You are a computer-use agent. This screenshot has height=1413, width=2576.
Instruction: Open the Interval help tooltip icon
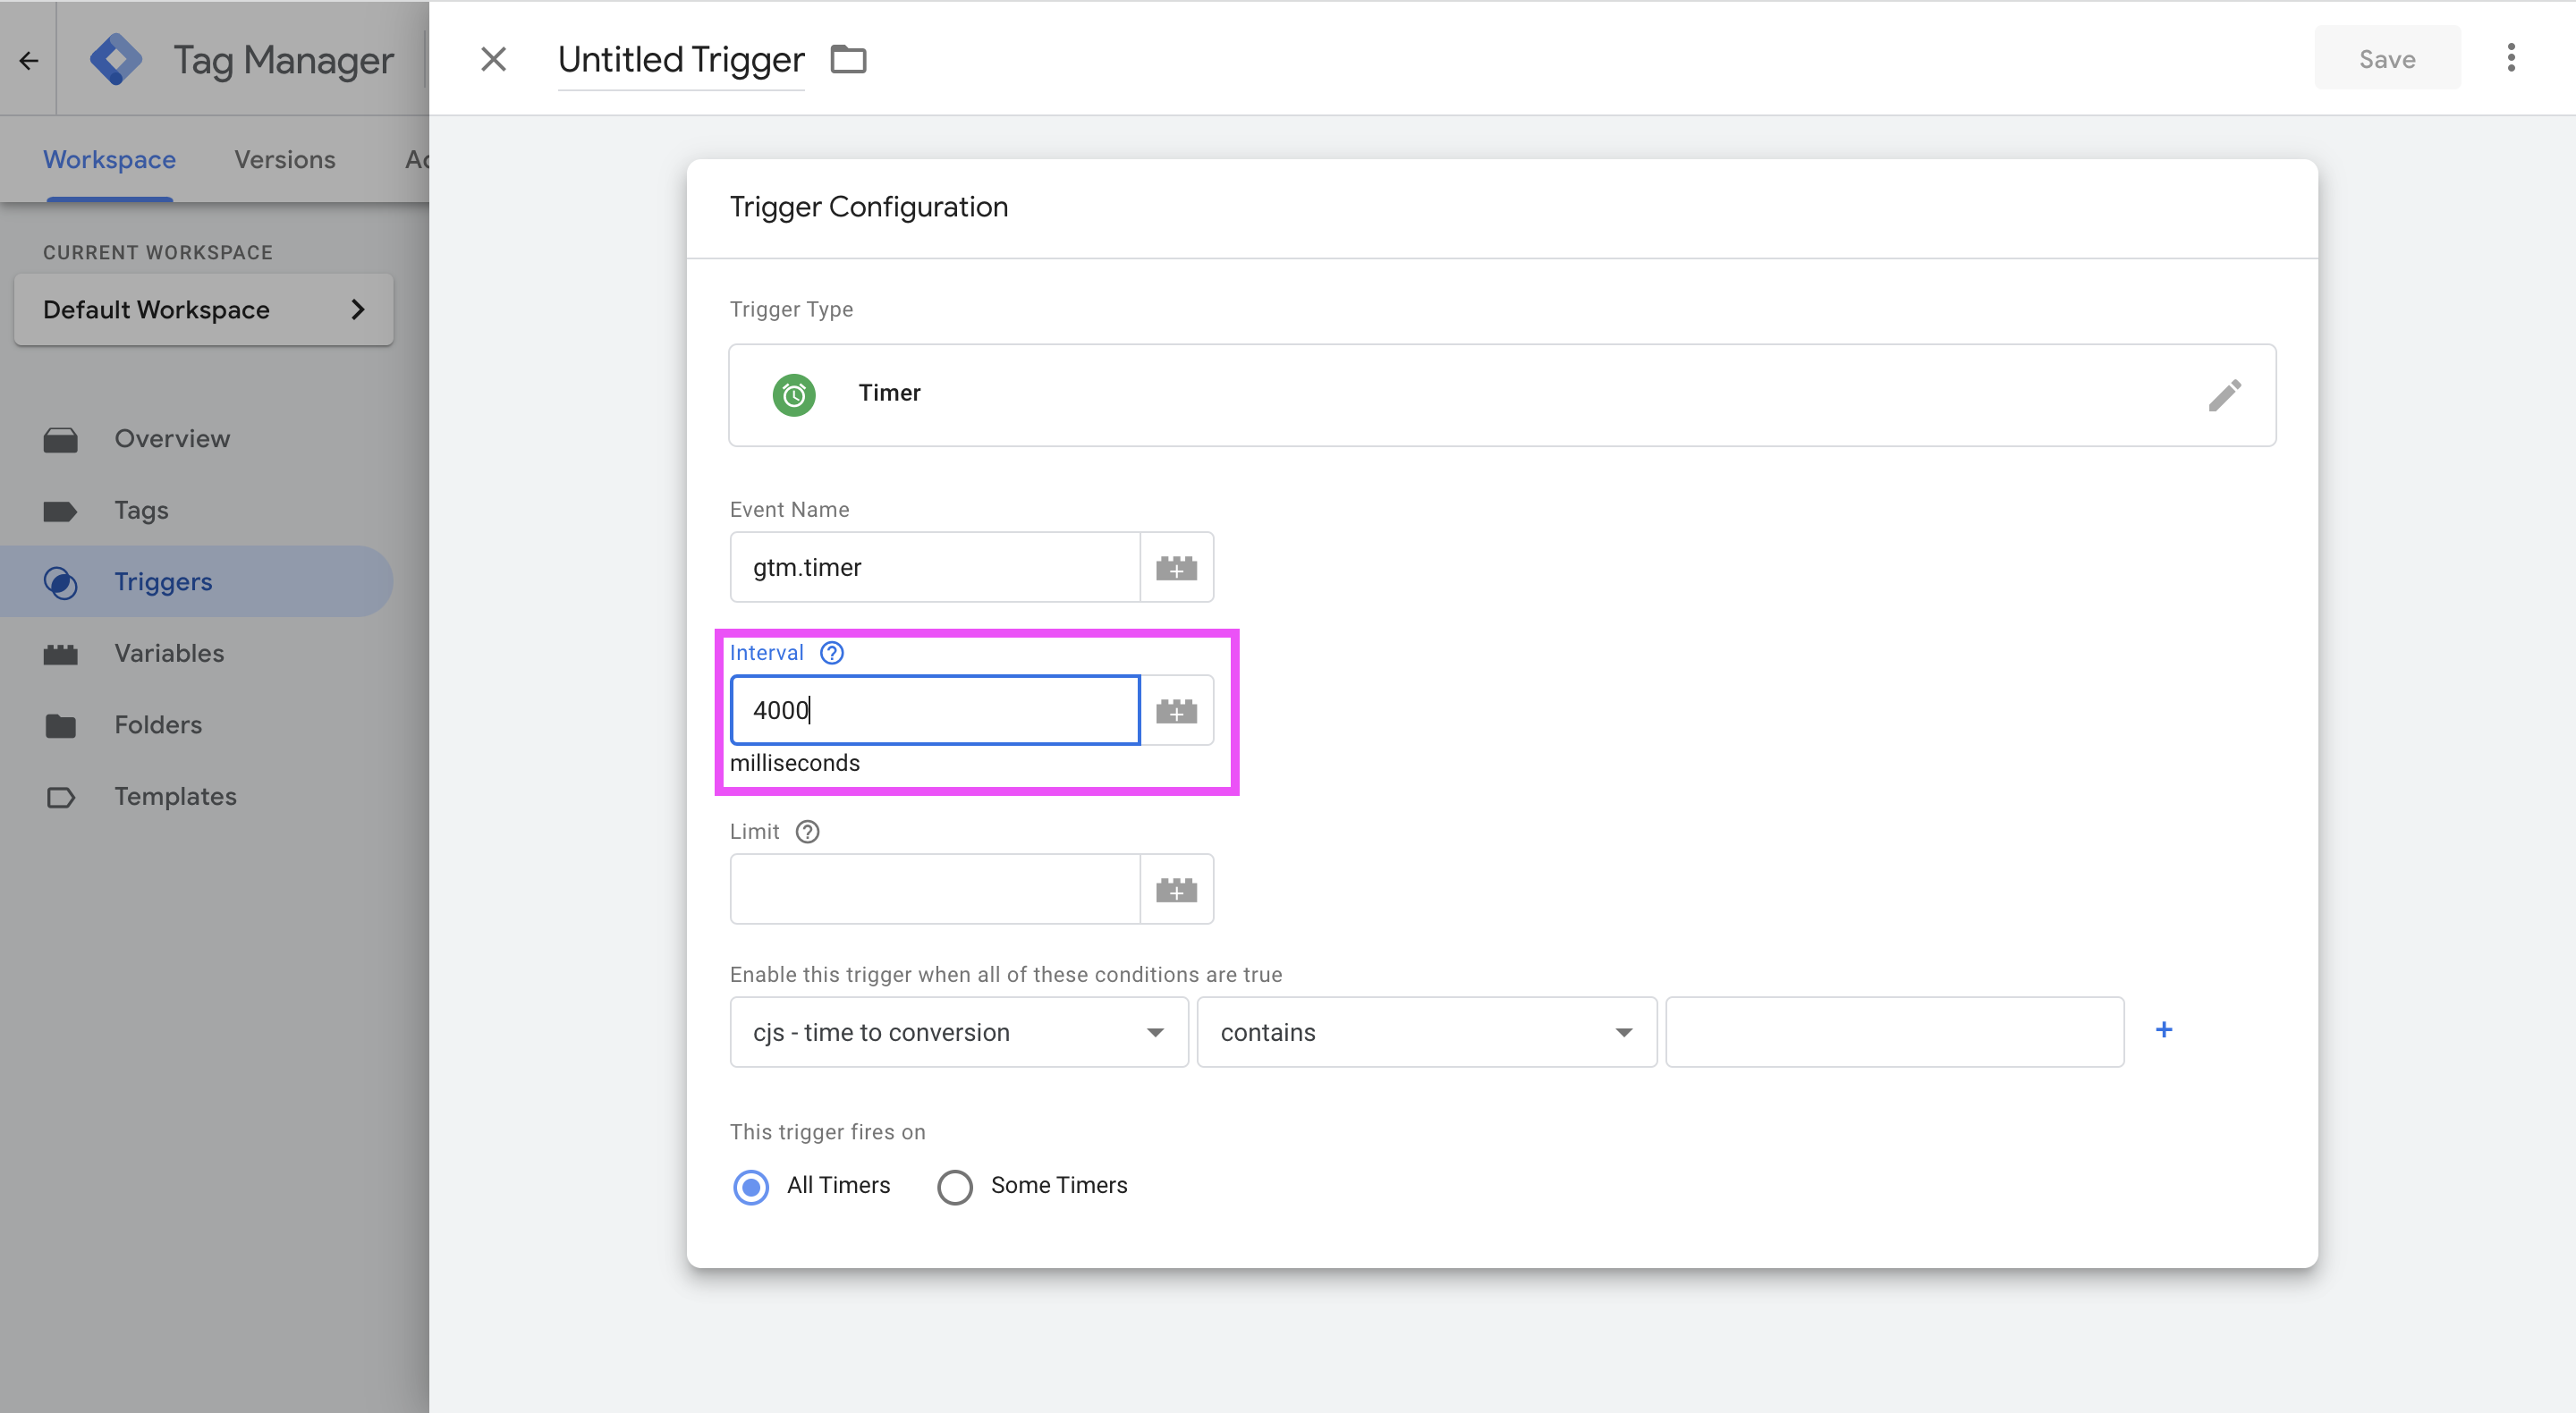tap(832, 653)
